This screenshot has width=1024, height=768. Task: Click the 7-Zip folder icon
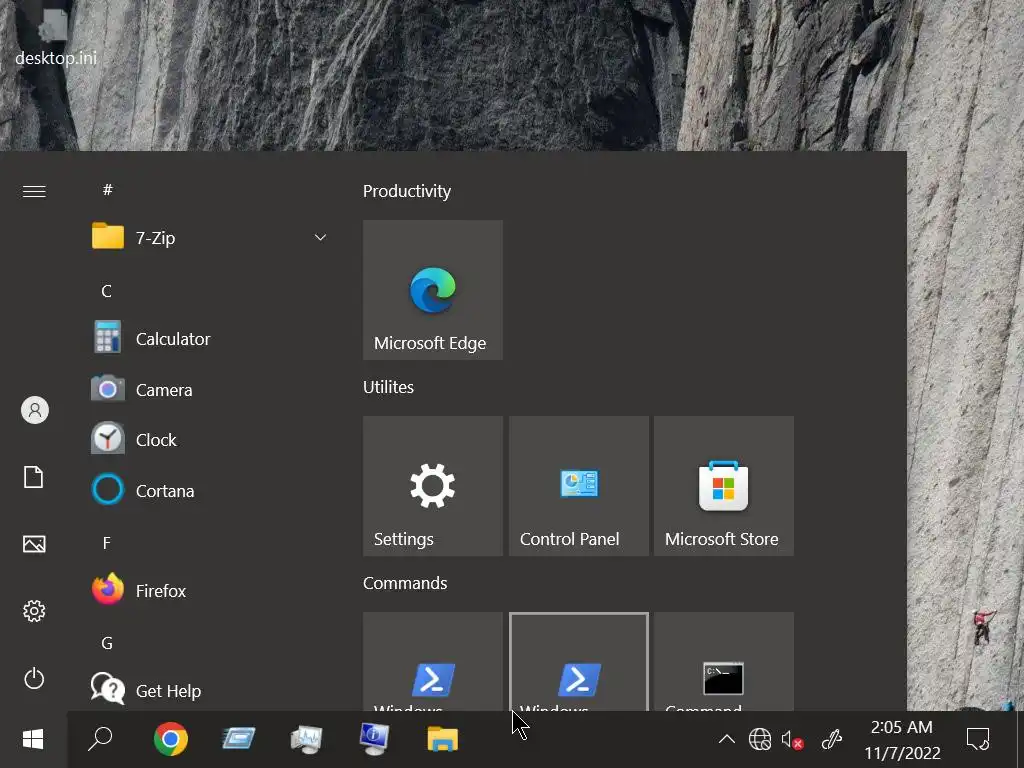[108, 236]
